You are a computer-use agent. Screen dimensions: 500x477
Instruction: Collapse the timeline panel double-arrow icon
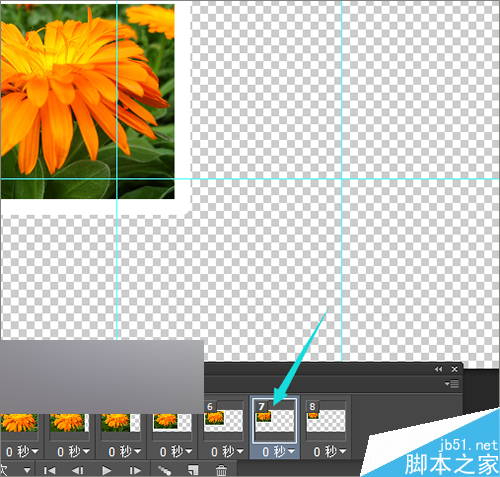439,369
